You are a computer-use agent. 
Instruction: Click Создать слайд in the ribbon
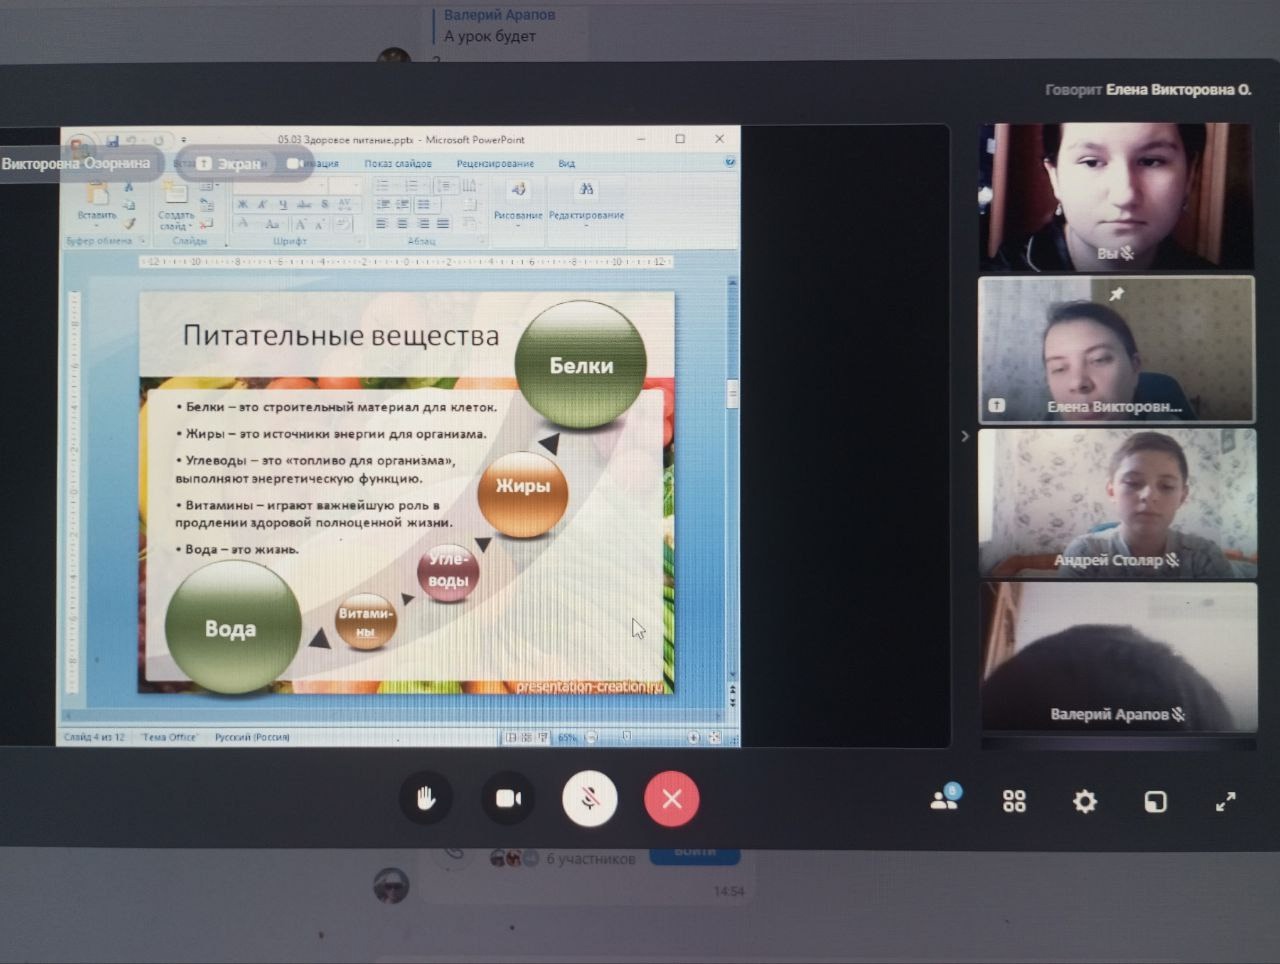[175, 206]
